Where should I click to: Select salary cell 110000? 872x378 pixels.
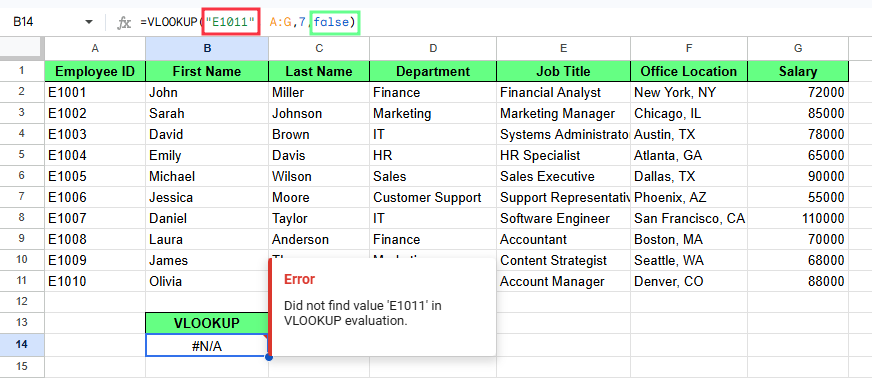point(798,218)
